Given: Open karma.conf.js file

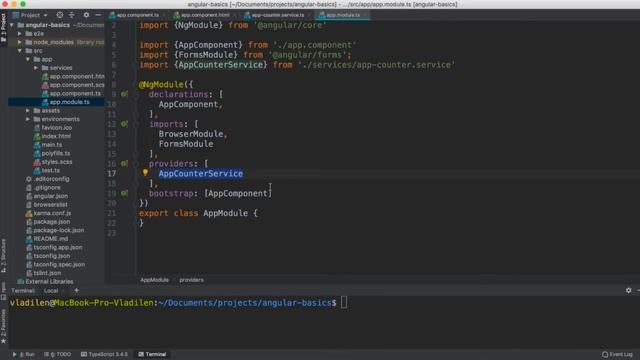Looking at the screenshot, I should [x=48, y=213].
